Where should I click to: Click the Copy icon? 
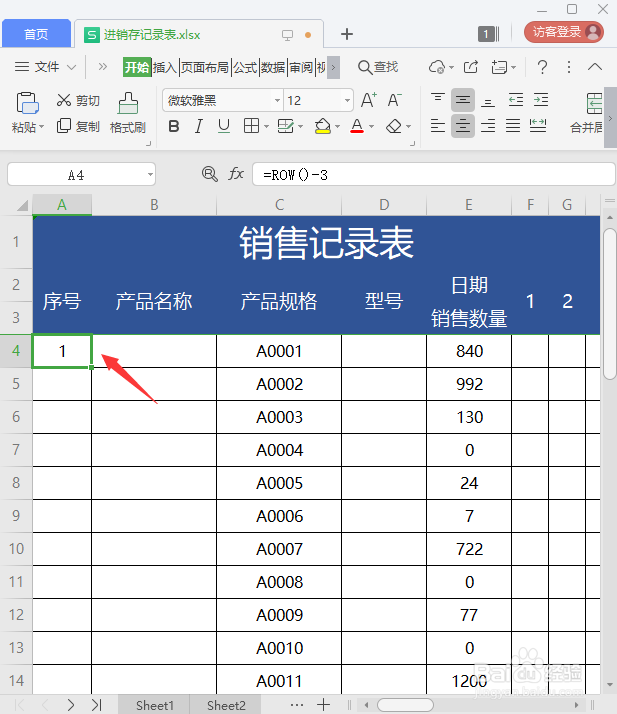point(64,126)
